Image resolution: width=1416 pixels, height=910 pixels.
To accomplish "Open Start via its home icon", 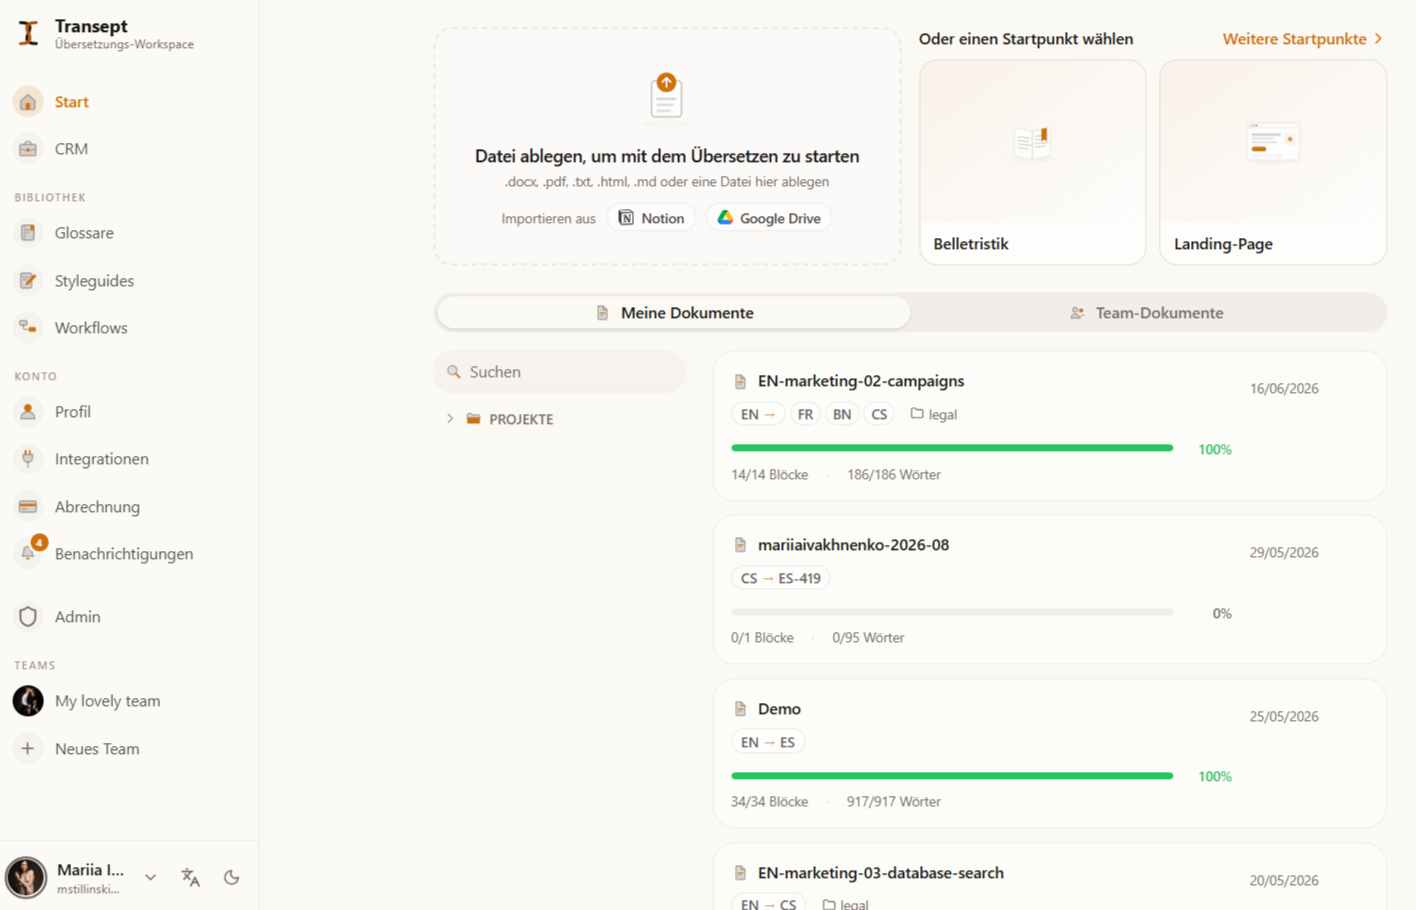I will tap(28, 102).
